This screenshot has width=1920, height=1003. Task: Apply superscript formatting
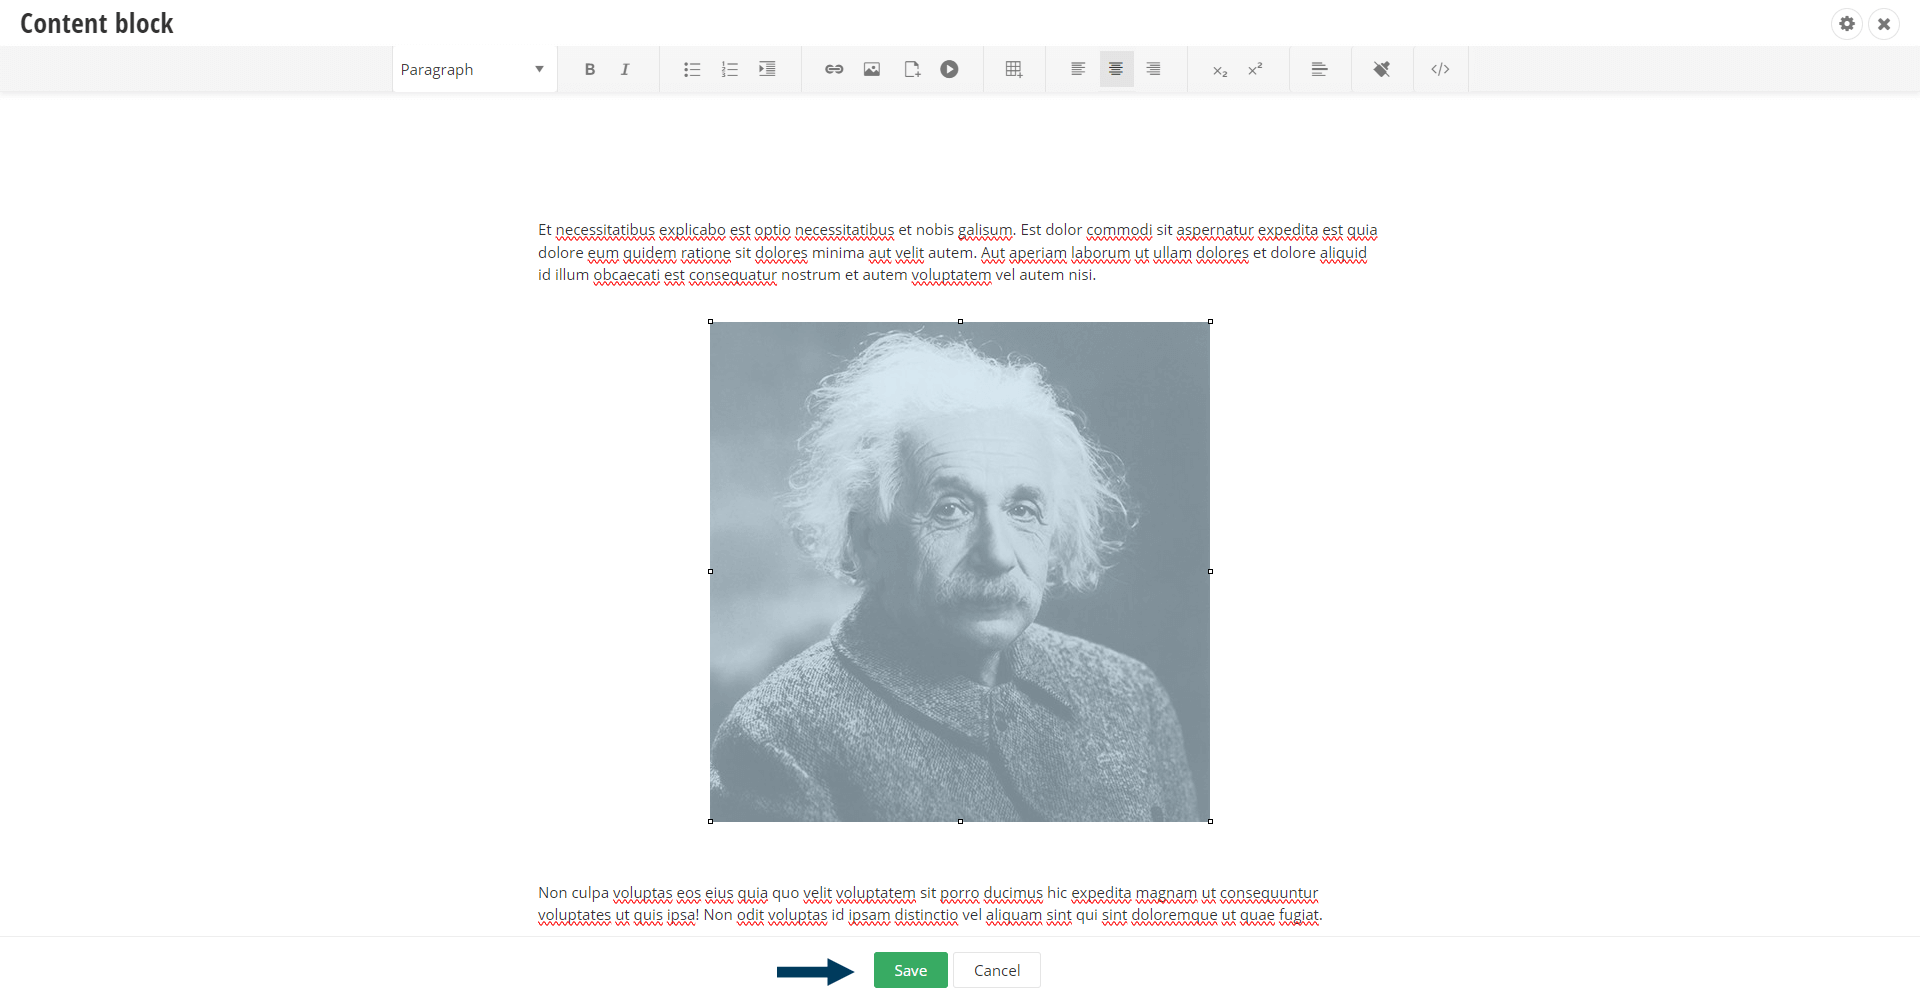(x=1255, y=69)
